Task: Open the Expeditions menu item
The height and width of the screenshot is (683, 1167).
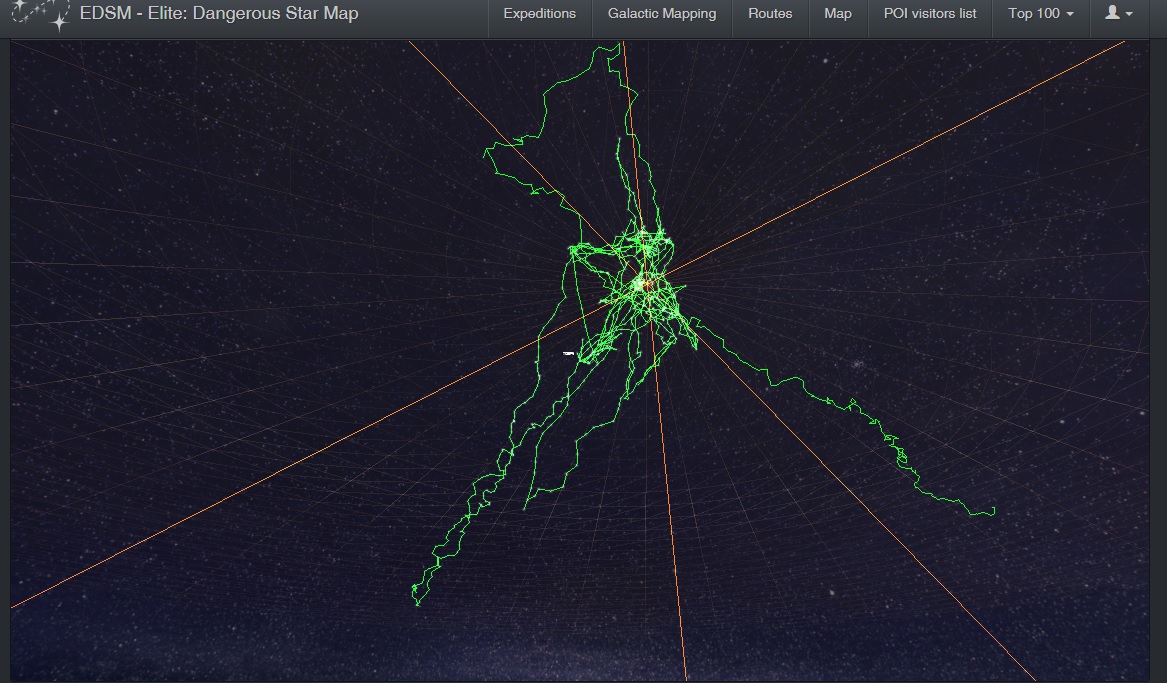Action: [540, 13]
